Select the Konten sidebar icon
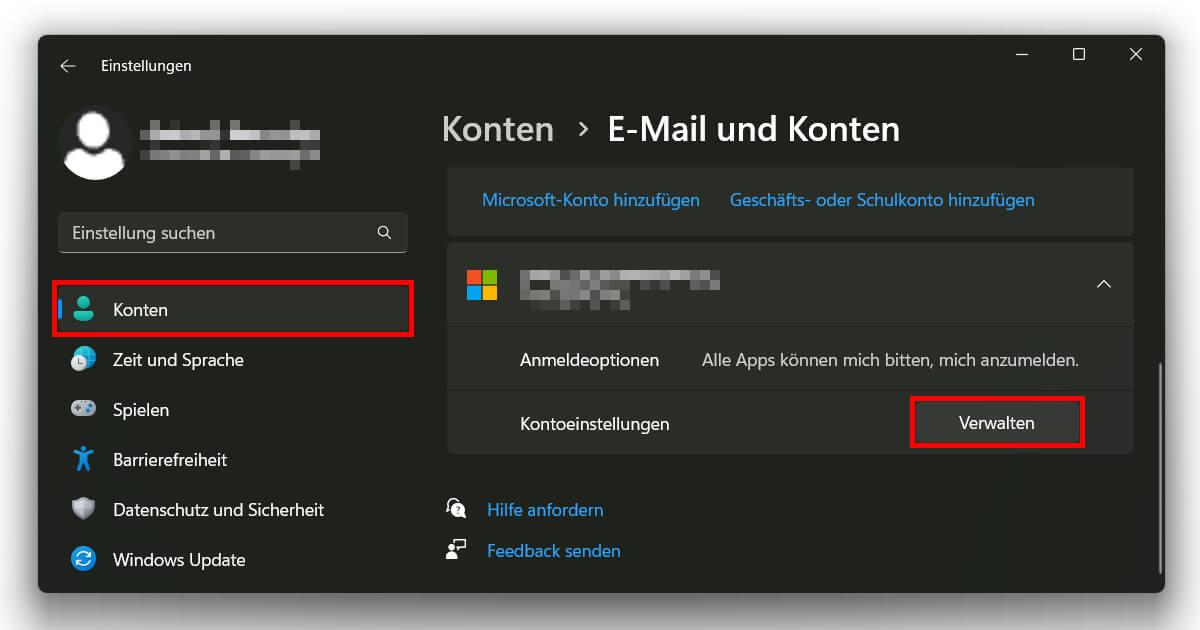 (84, 309)
